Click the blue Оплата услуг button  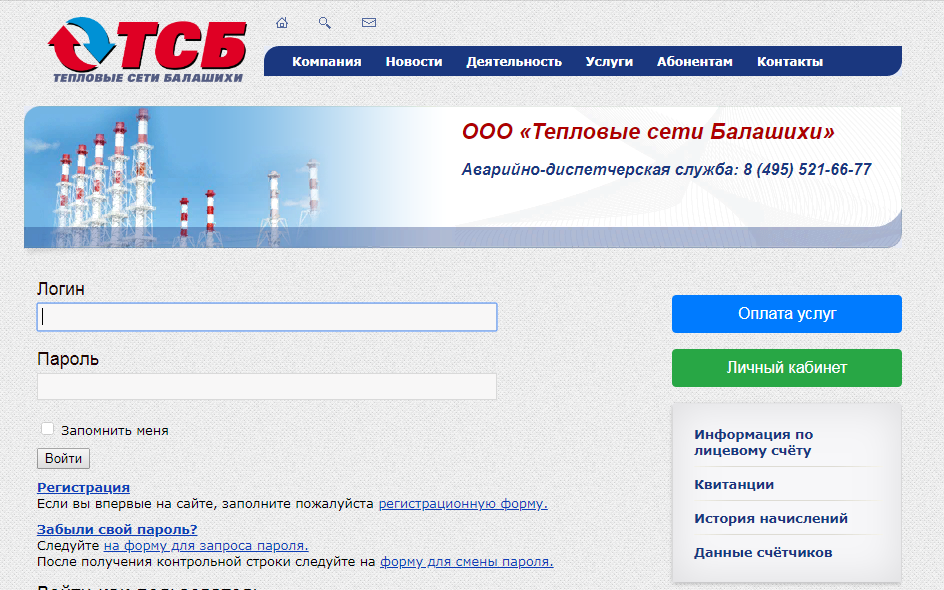pyautogui.click(x=787, y=314)
